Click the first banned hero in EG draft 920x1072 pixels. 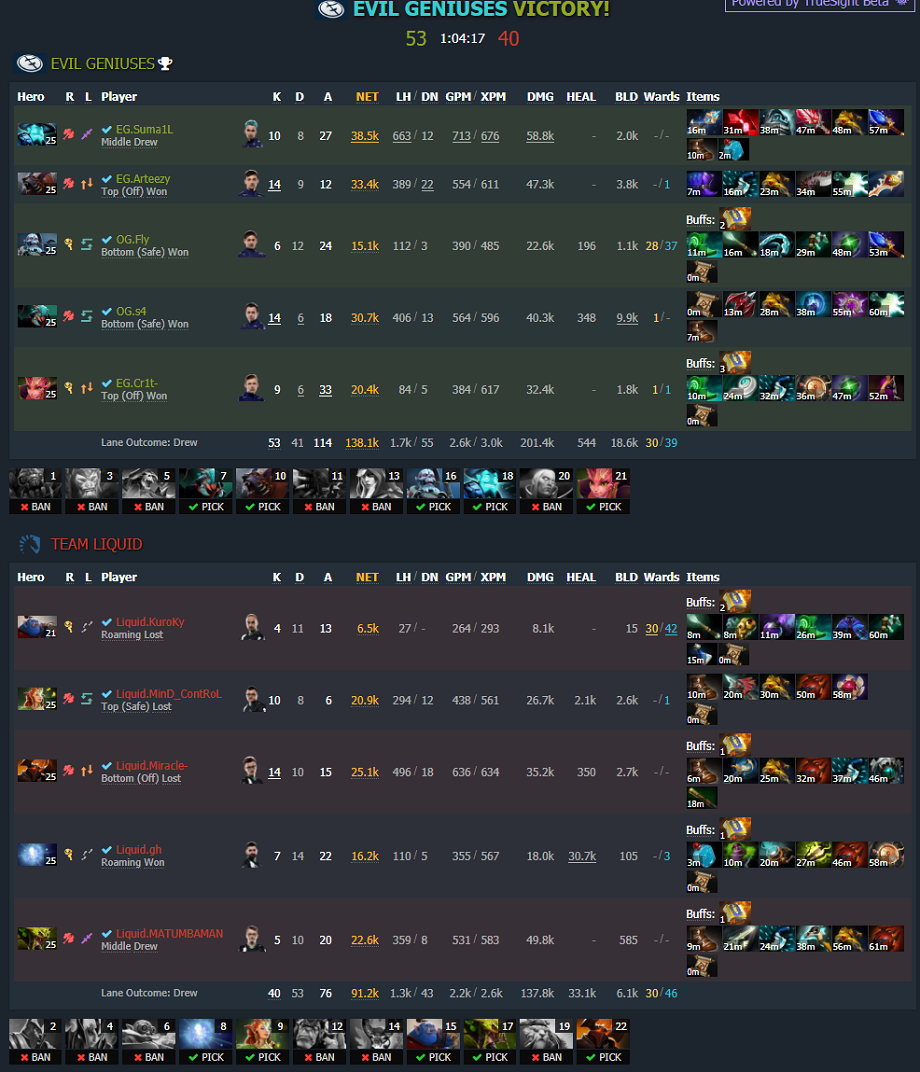tap(35, 491)
